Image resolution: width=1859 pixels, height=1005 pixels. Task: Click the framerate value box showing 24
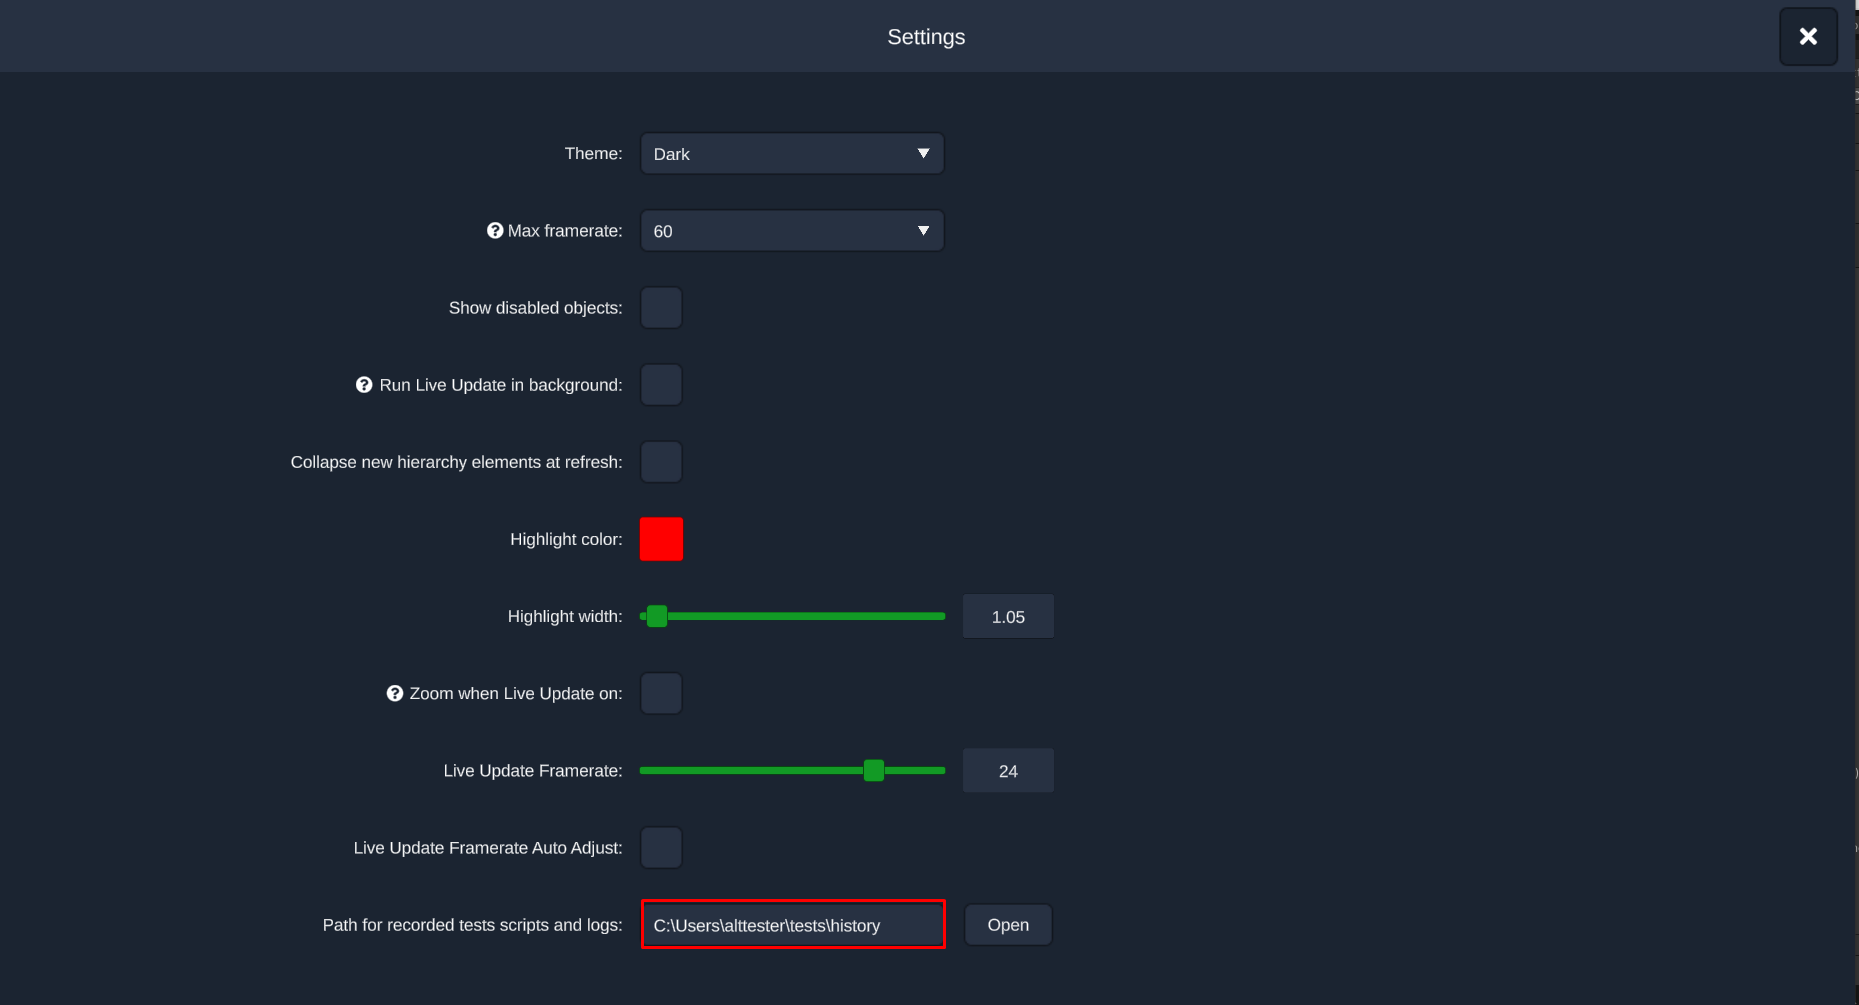(1007, 770)
